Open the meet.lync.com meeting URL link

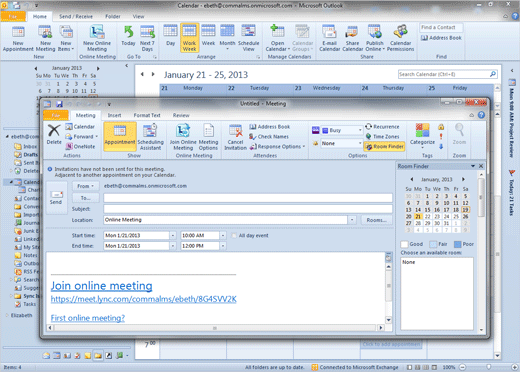coord(144,299)
